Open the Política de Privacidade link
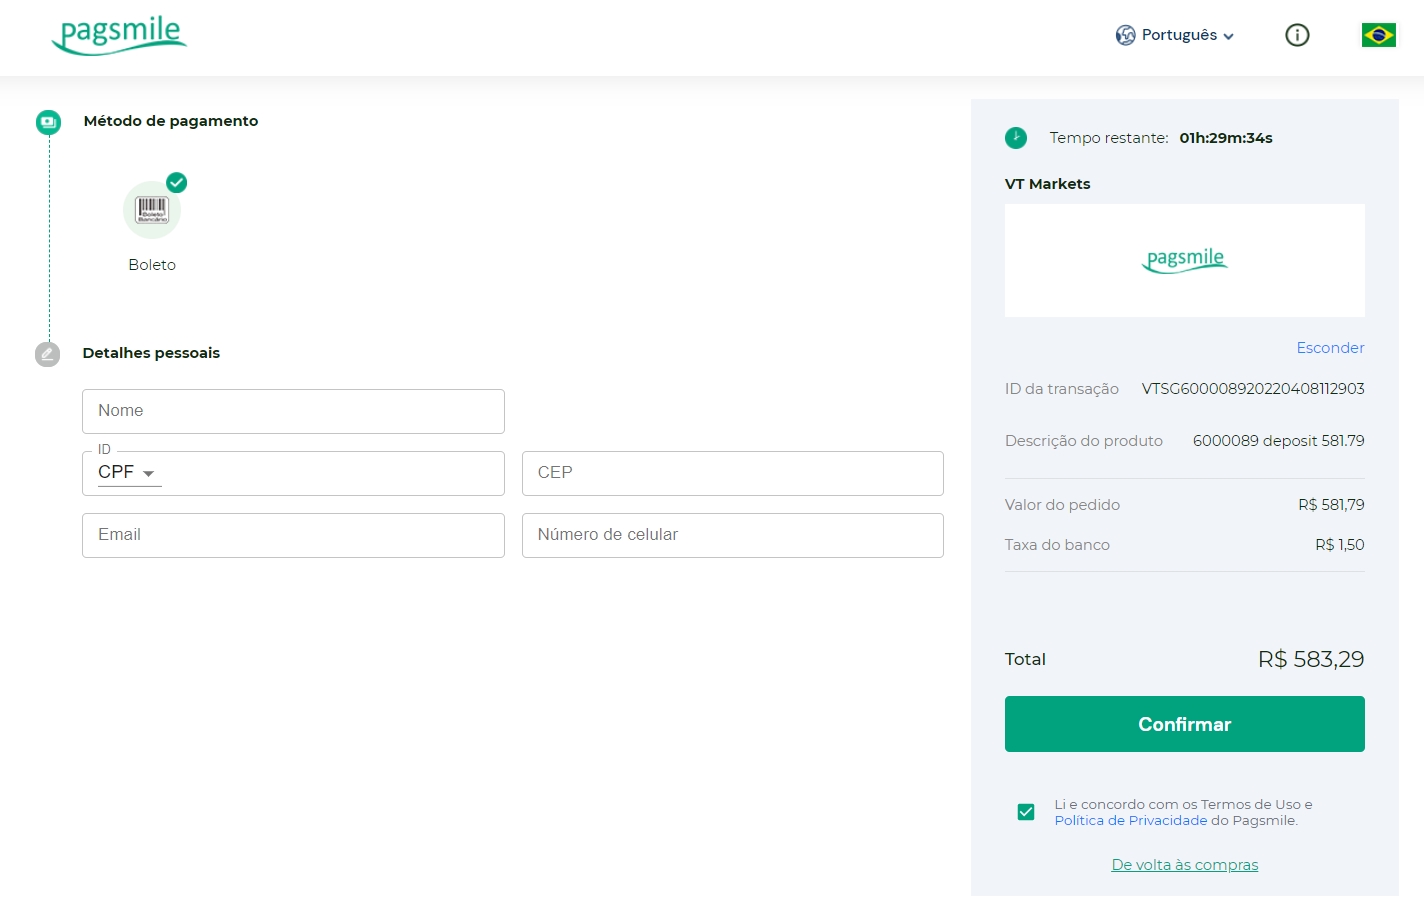Screen dimensions: 1424x905 (1130, 821)
